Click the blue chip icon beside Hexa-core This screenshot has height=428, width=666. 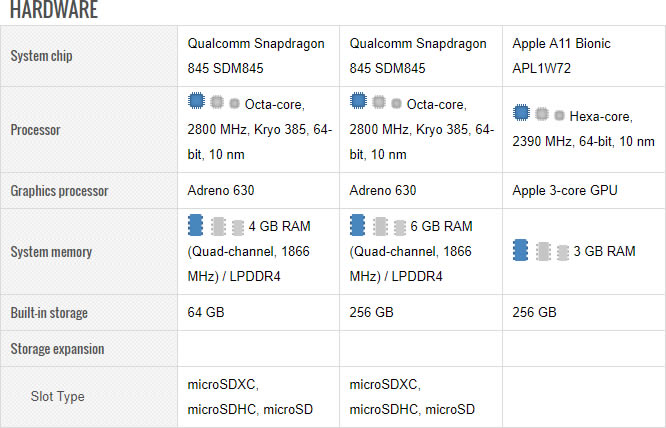pos(520,114)
